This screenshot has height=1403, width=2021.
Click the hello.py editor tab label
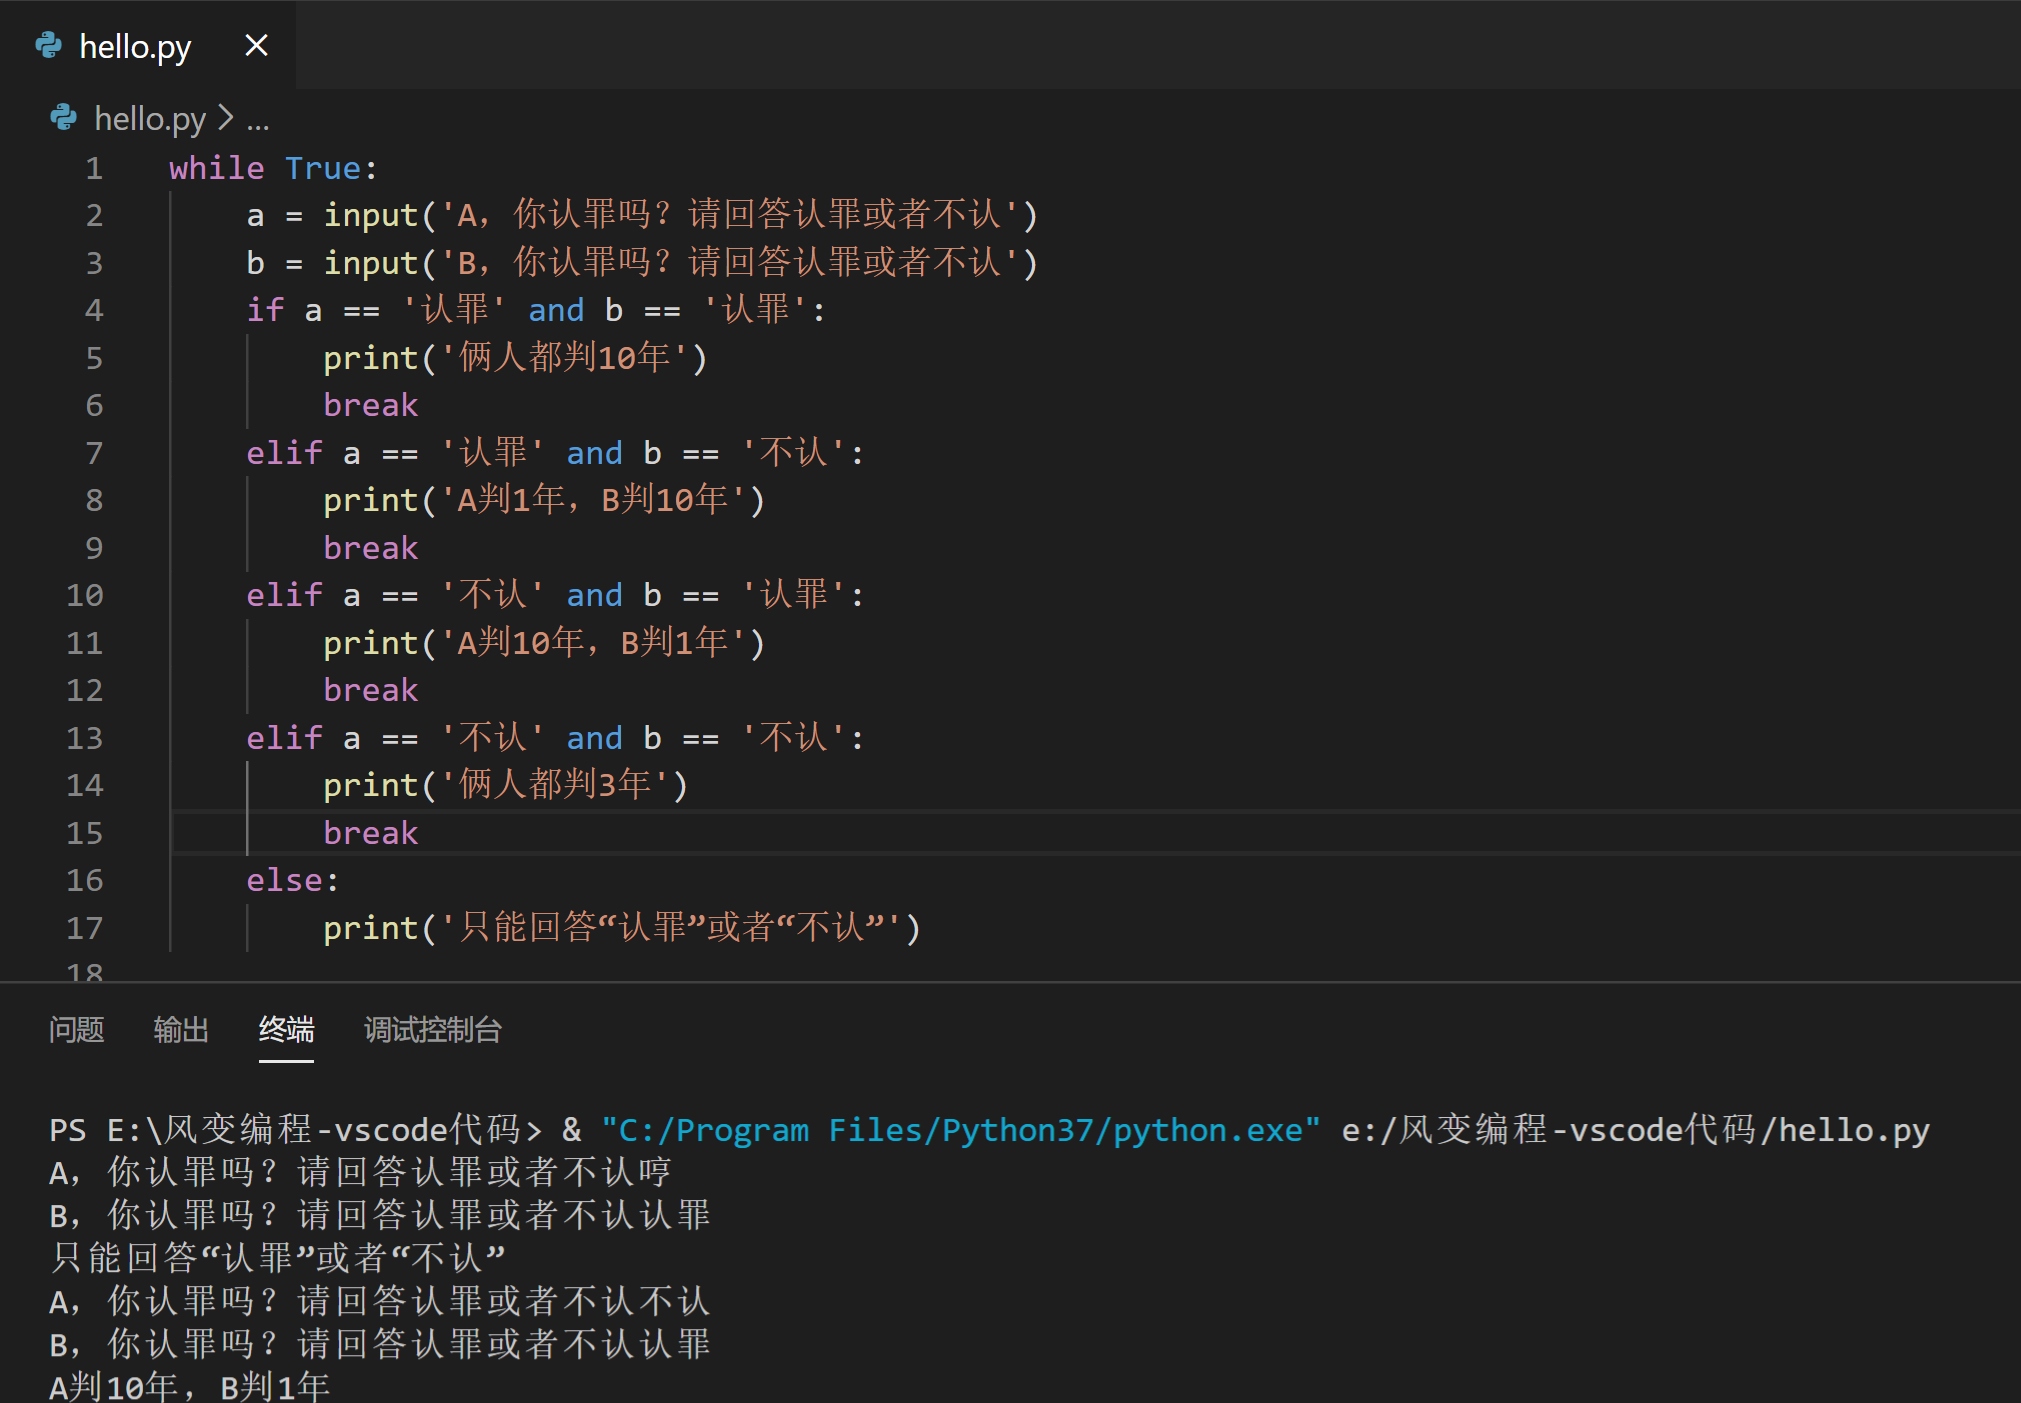[136, 45]
